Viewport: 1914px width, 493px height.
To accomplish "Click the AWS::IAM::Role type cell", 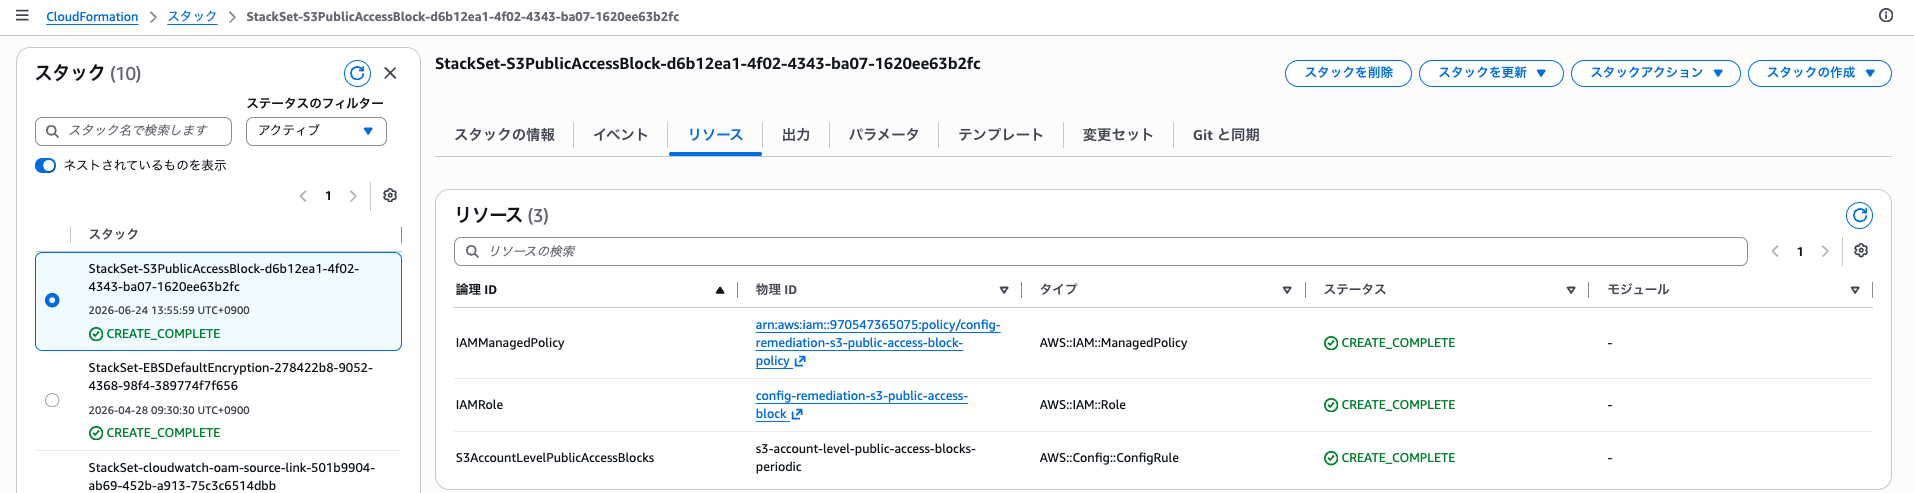I will [1082, 405].
